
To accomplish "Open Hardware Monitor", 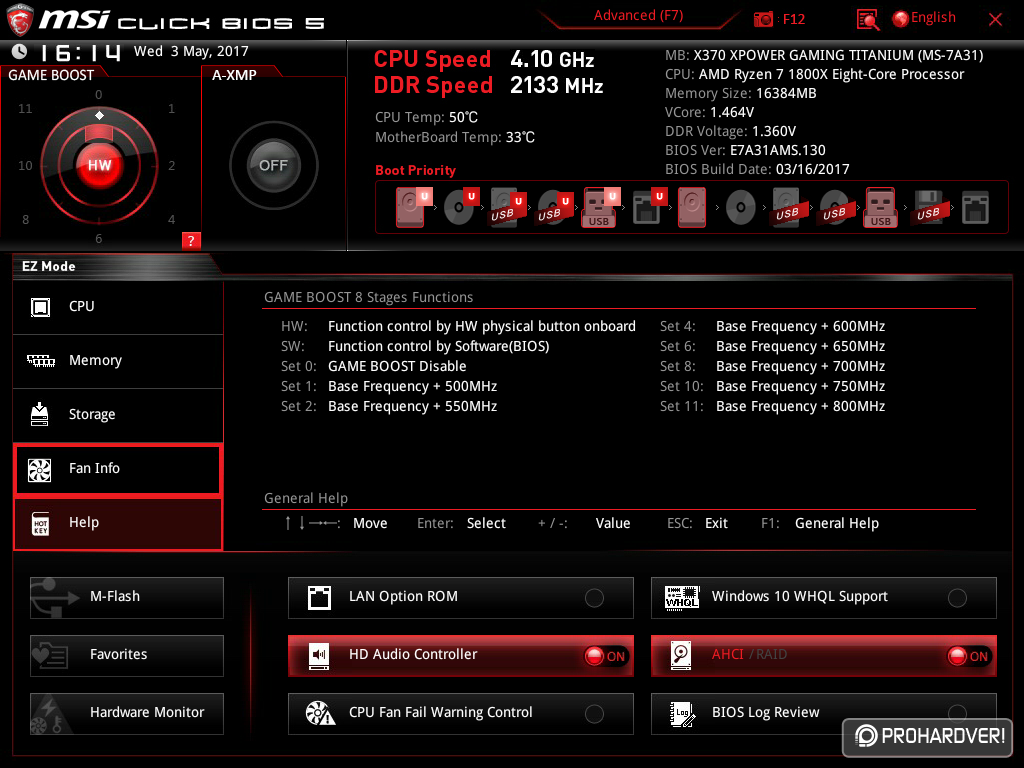I will 127,713.
